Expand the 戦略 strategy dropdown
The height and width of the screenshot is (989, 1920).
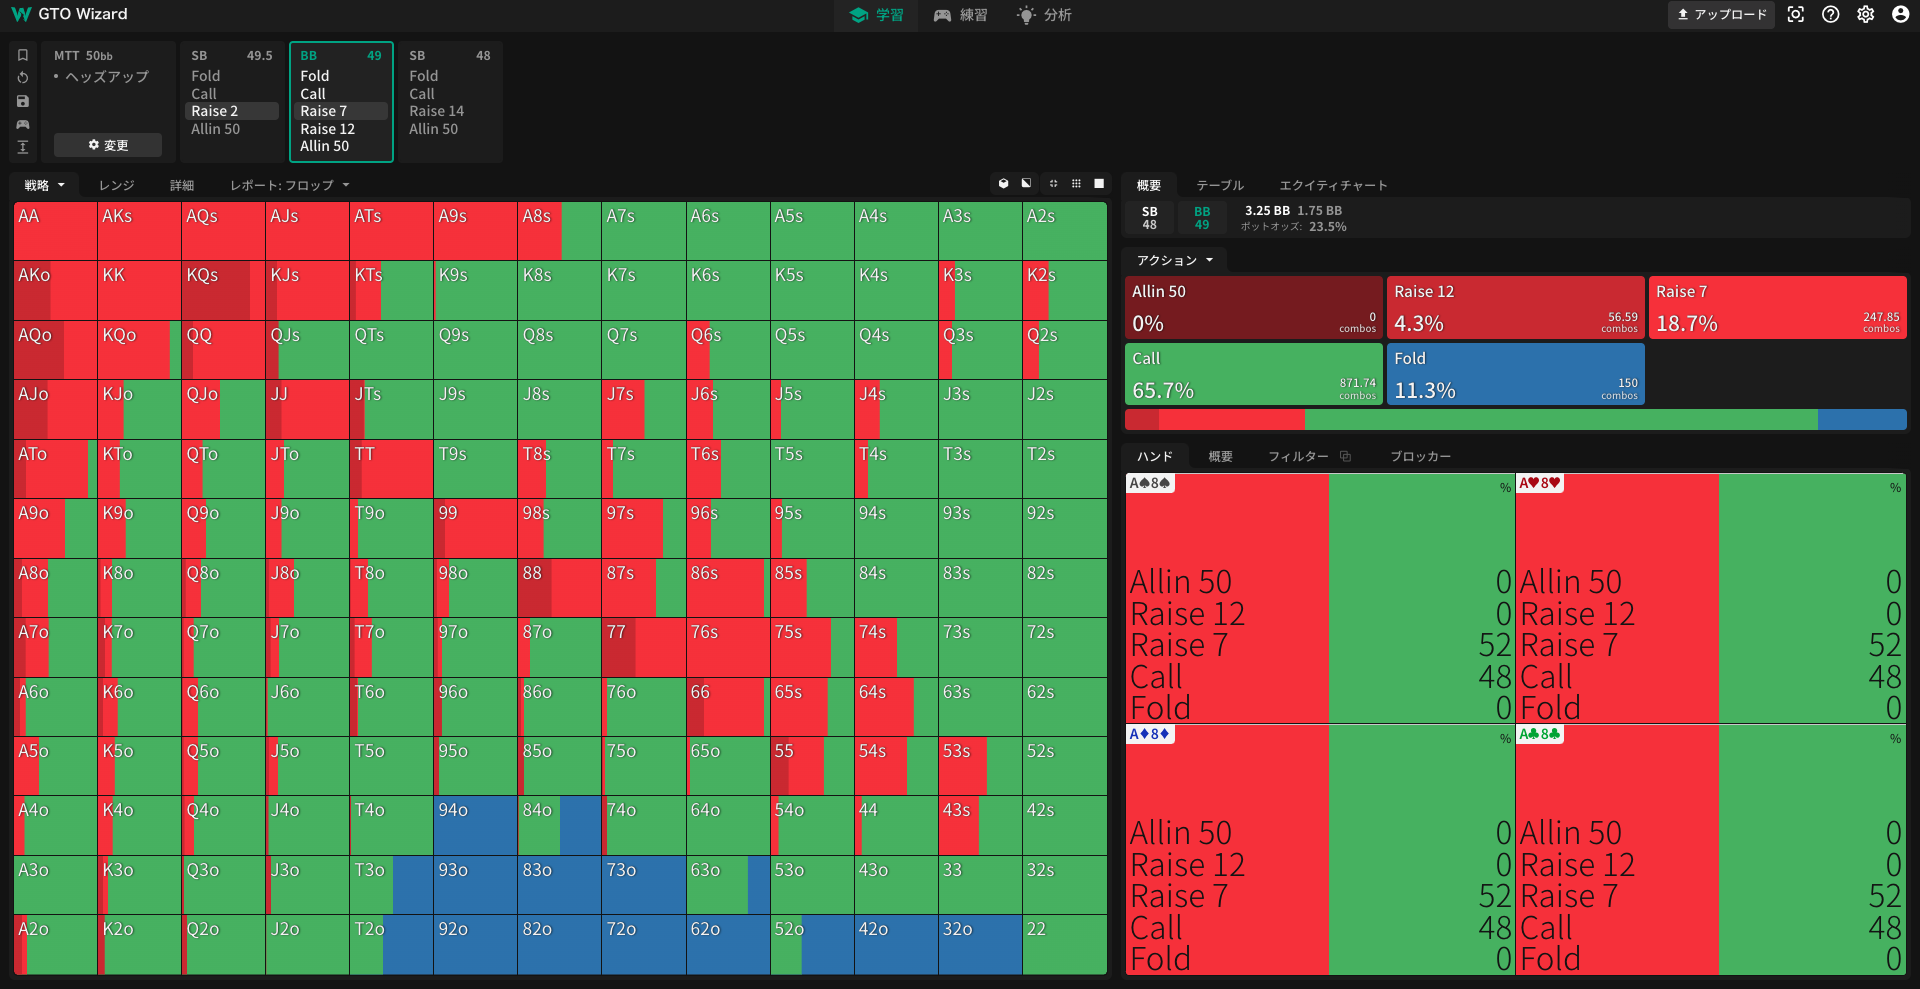[x=45, y=185]
